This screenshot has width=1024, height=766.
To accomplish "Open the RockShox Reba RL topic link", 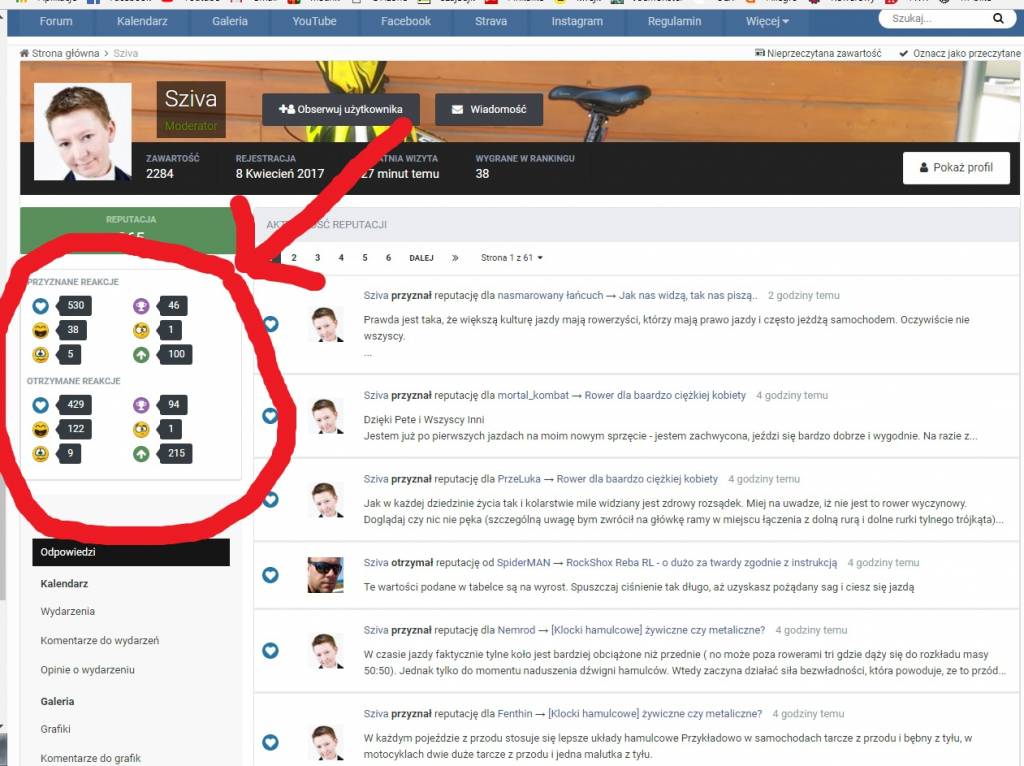I will tap(701, 562).
